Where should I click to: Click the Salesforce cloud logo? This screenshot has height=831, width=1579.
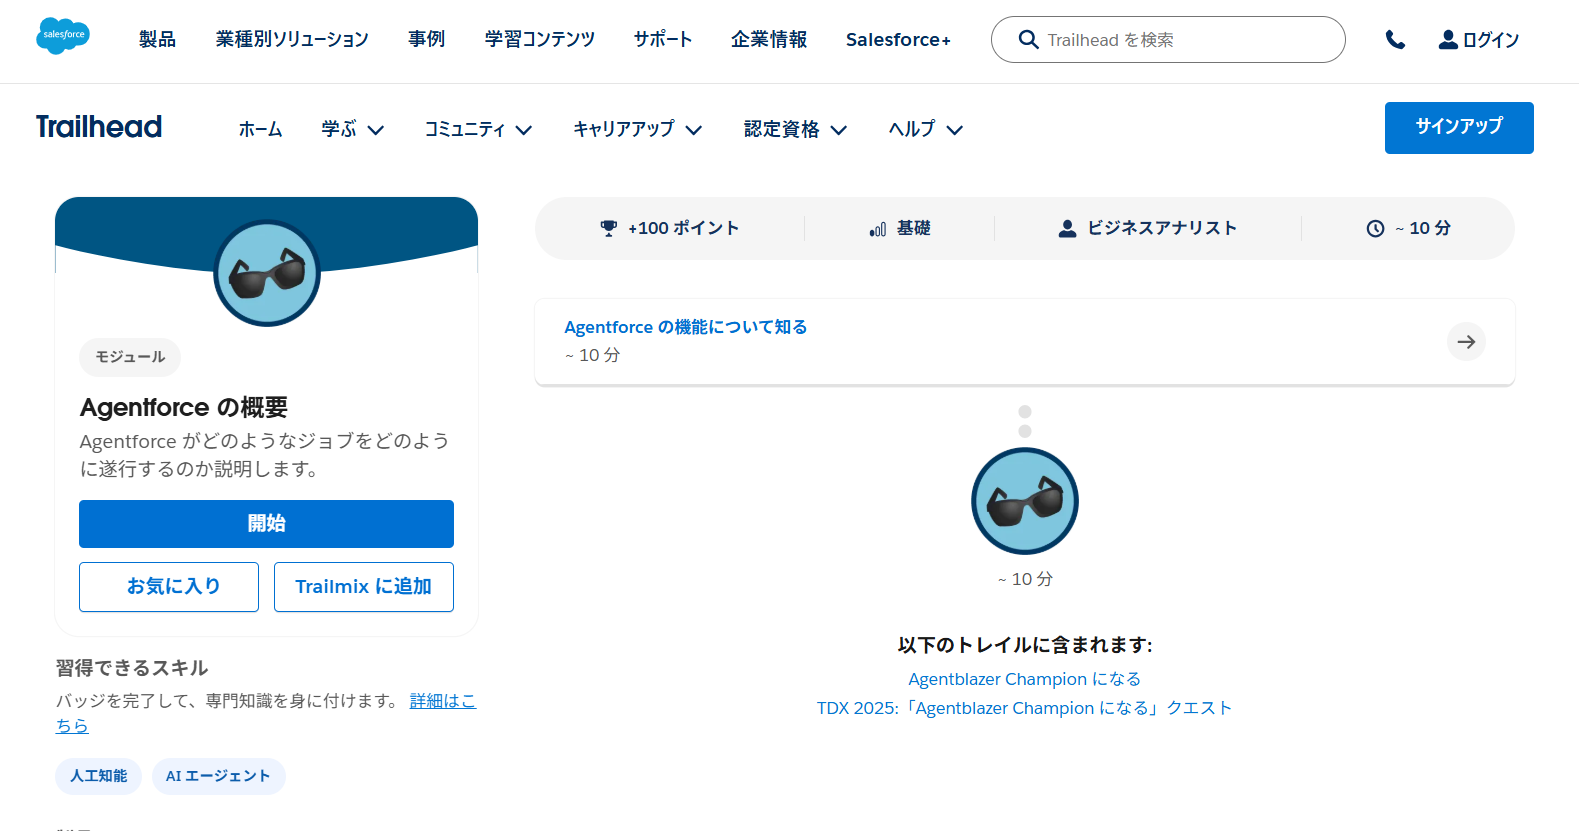point(63,36)
